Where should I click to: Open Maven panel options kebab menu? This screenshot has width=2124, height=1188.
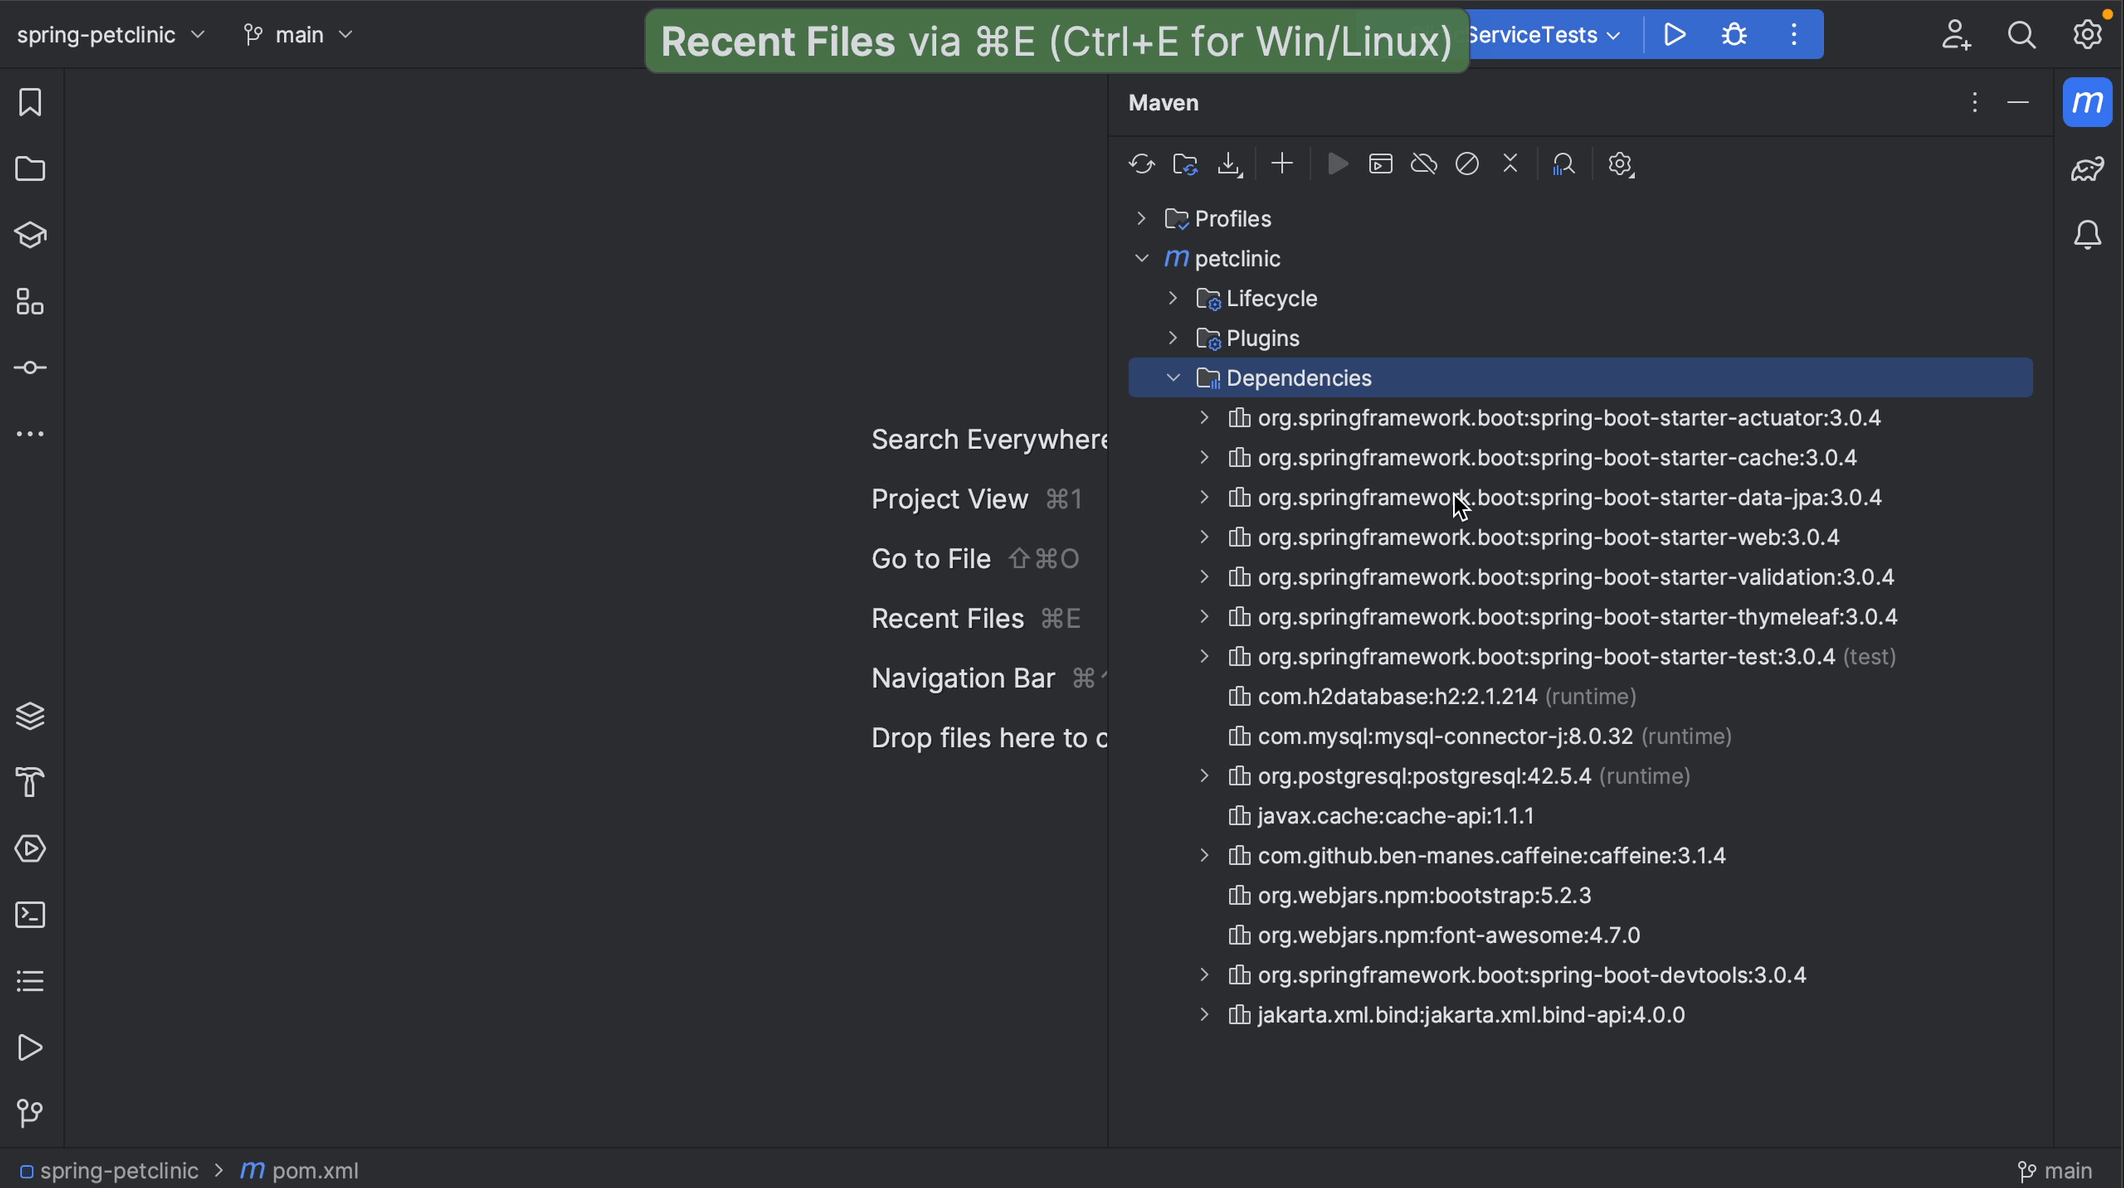click(x=1975, y=102)
